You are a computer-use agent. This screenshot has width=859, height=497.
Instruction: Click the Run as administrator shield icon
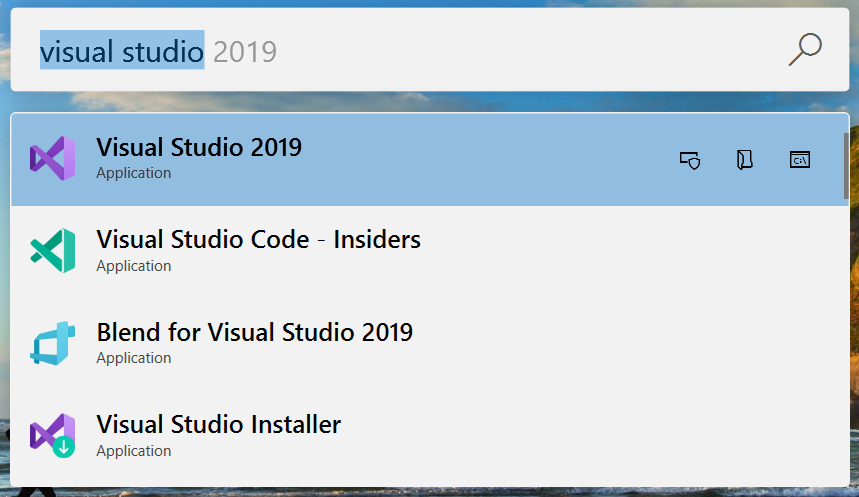[689, 160]
